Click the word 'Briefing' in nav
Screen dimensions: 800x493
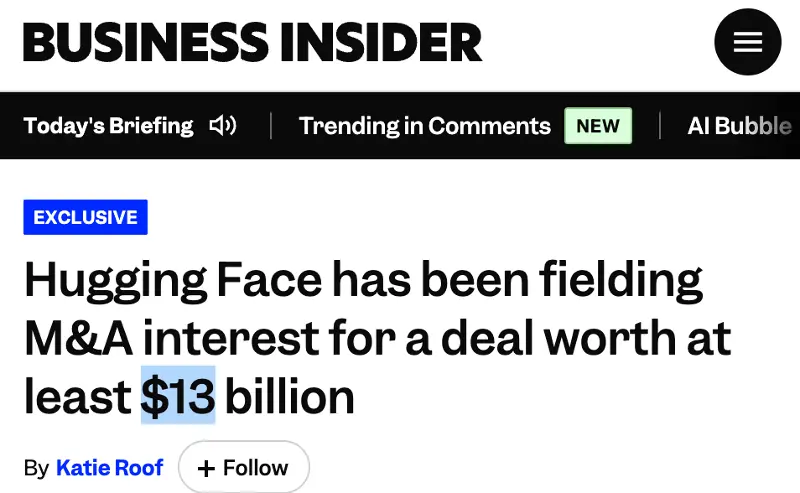coord(151,126)
